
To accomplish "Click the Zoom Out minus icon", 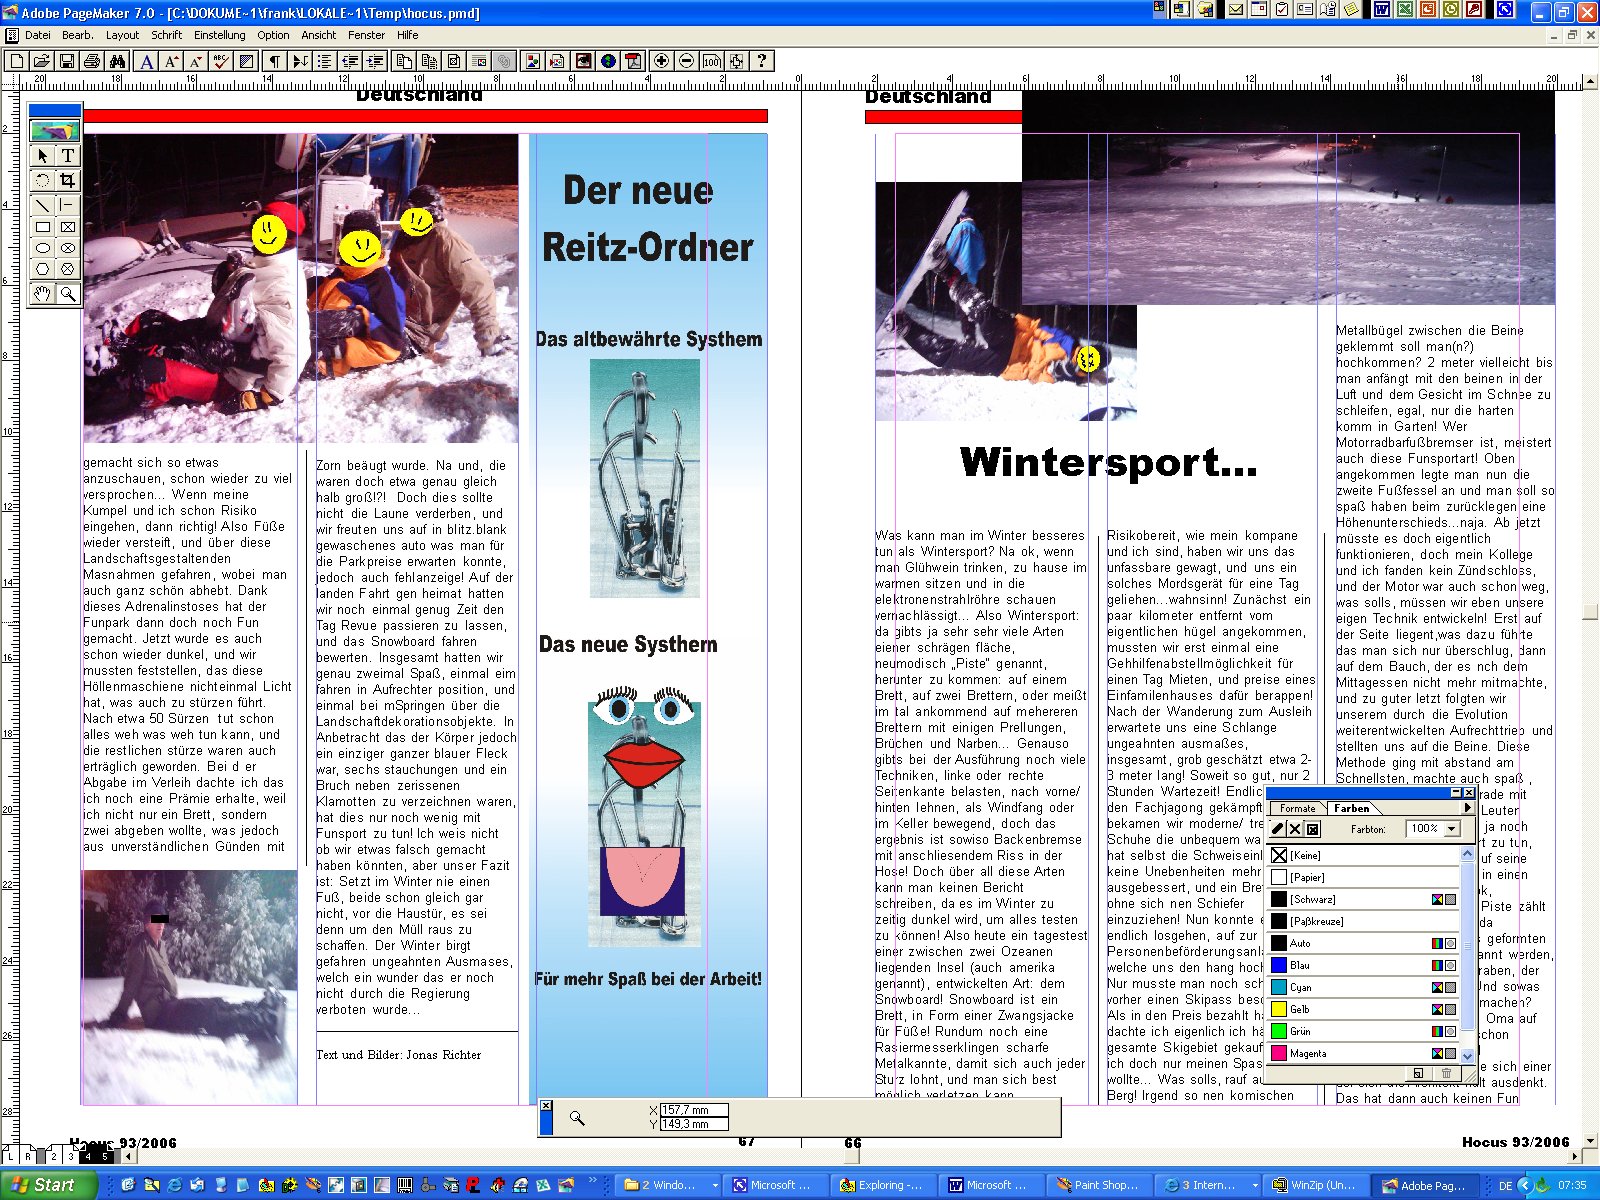I will 687,61.
